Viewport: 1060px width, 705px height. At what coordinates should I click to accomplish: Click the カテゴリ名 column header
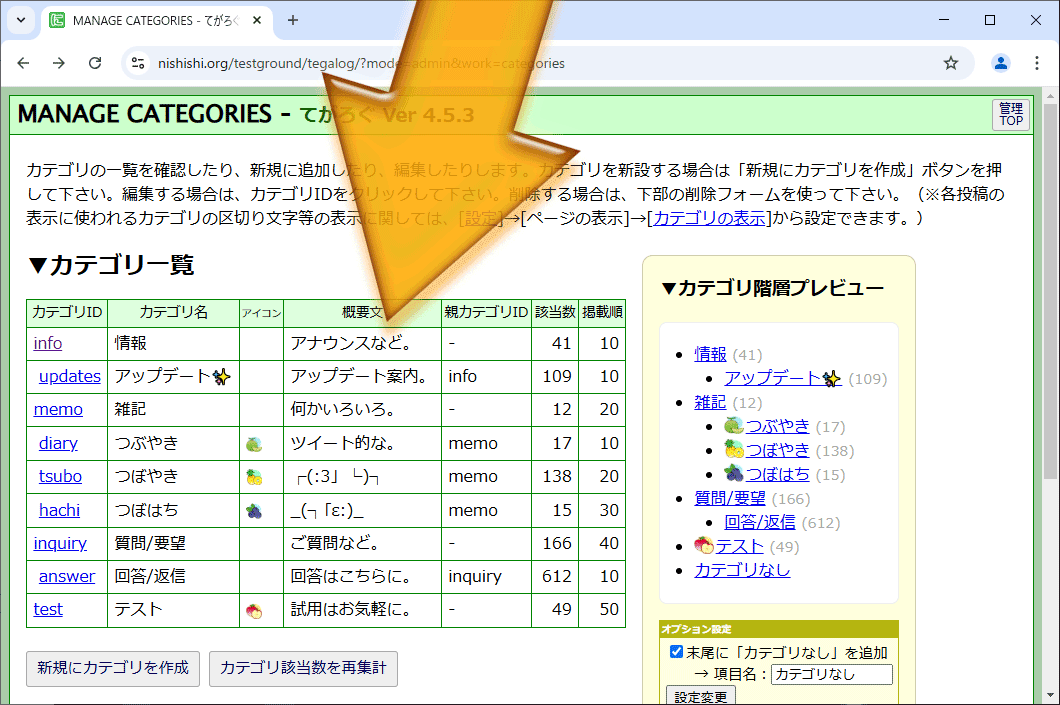(174, 313)
